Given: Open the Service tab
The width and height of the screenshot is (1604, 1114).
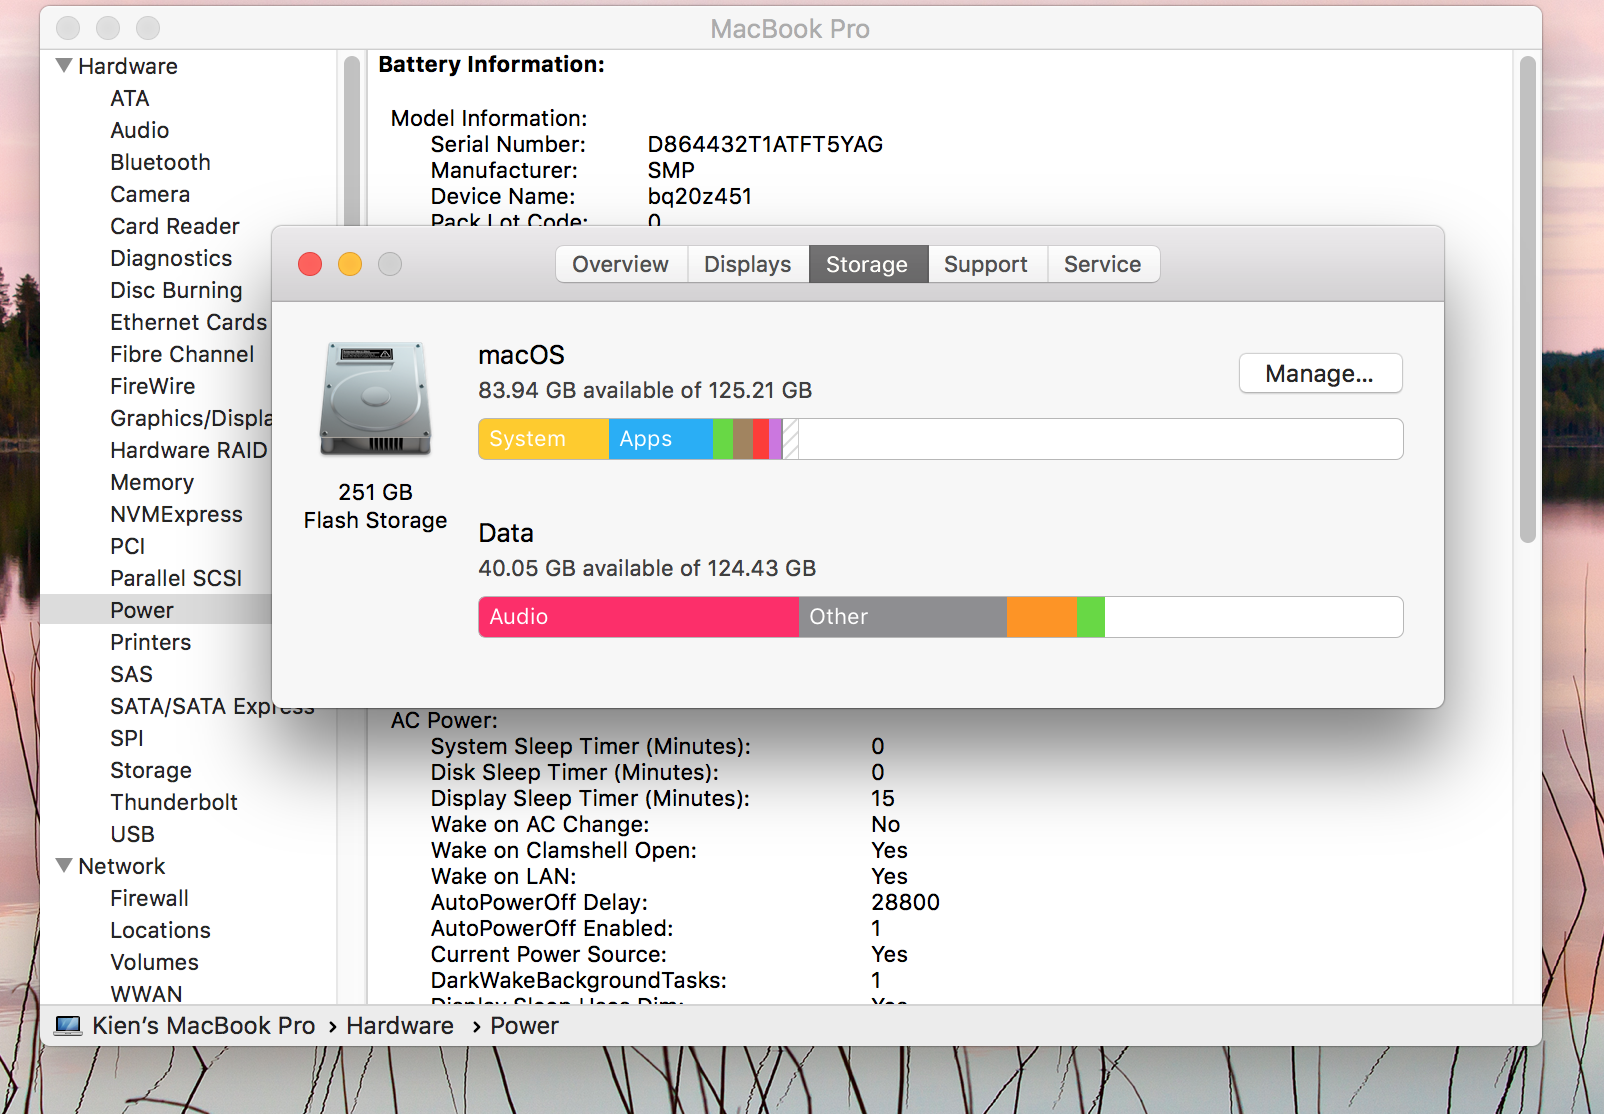Looking at the screenshot, I should tap(1103, 264).
